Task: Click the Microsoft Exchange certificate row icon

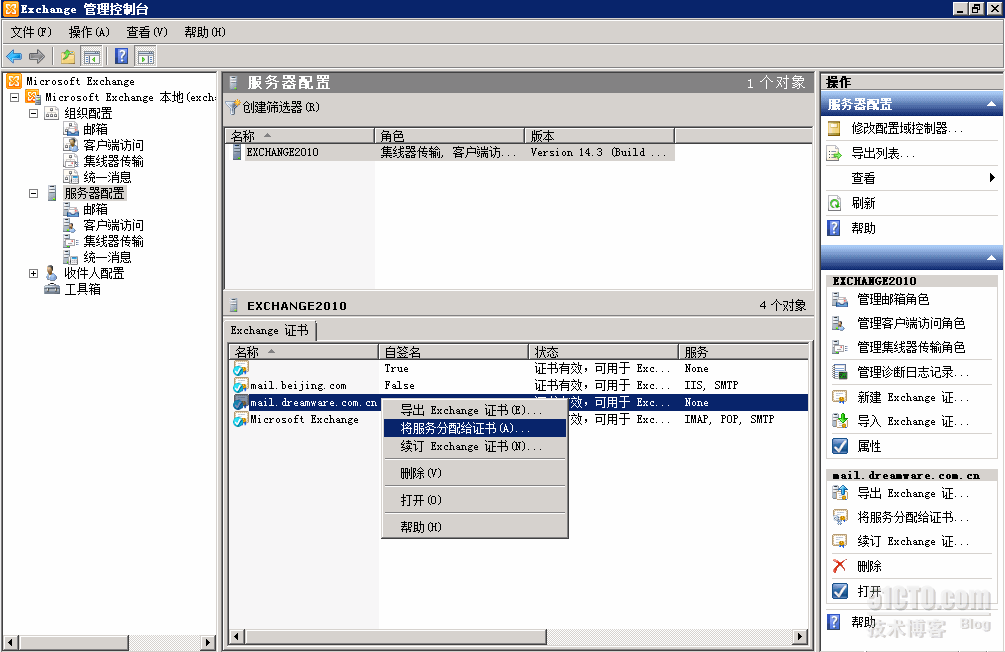Action: pos(240,419)
